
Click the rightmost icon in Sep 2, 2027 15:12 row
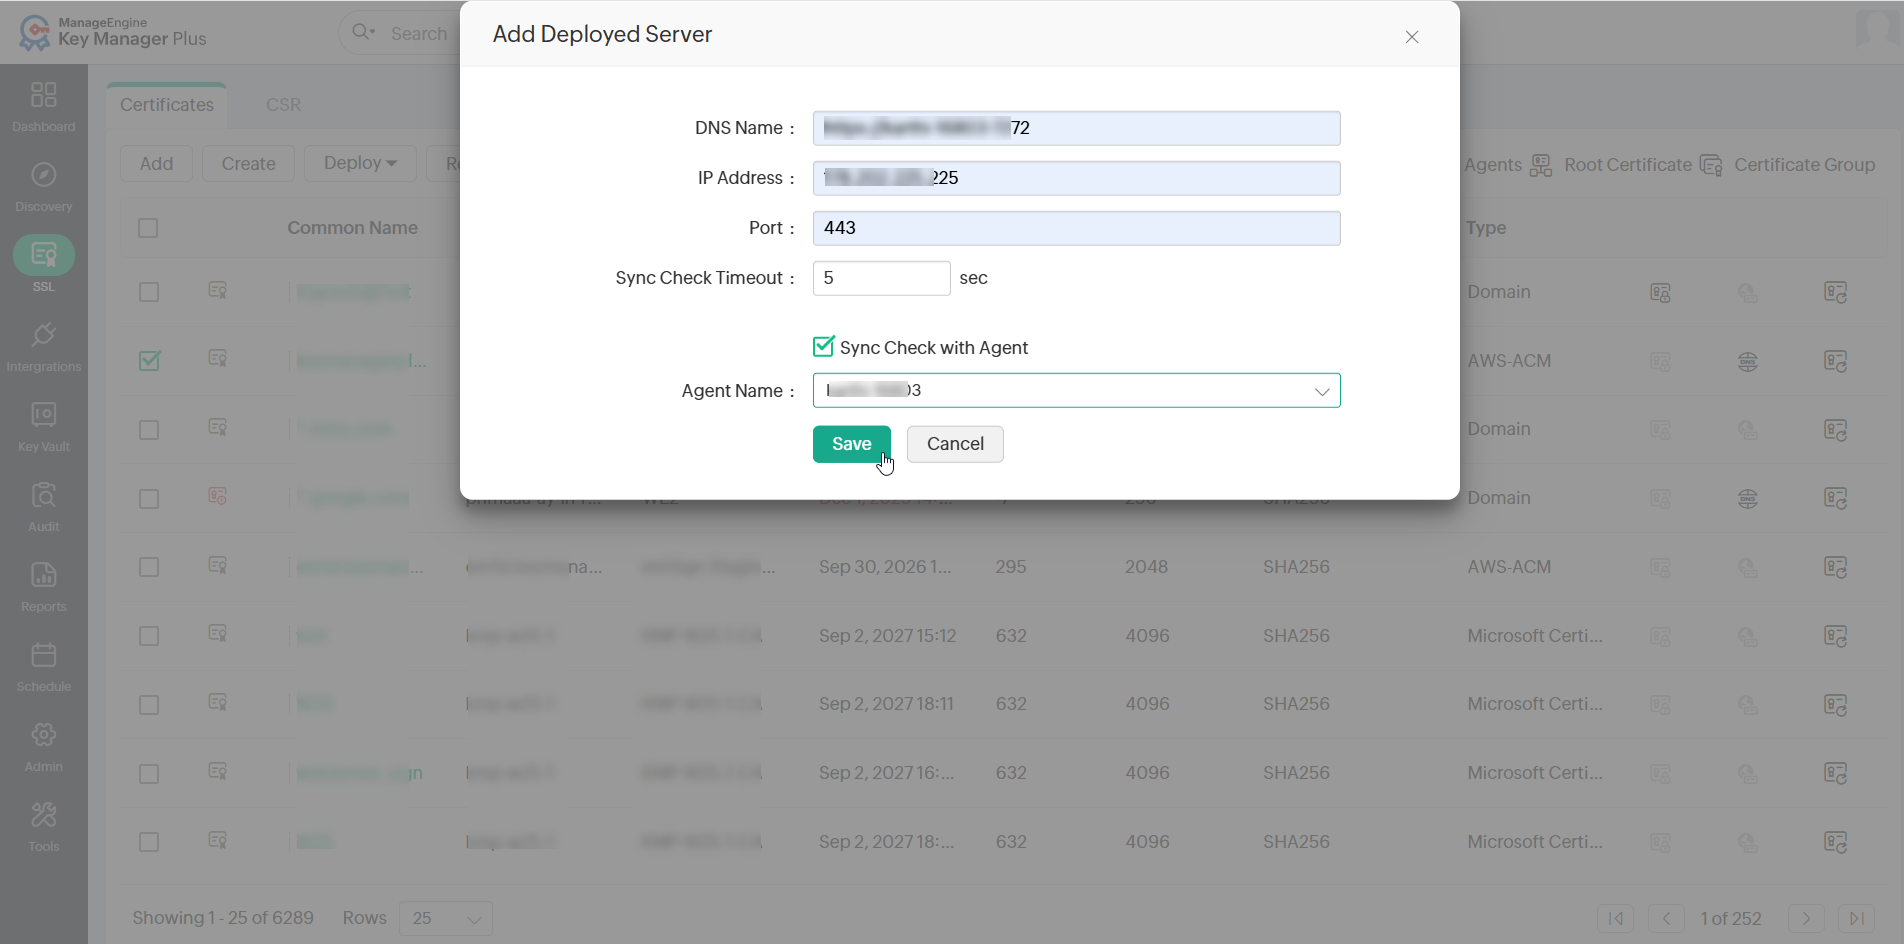point(1835,636)
